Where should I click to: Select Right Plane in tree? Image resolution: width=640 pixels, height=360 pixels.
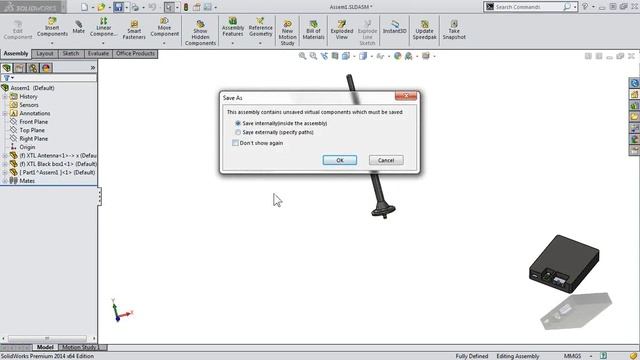click(33, 139)
